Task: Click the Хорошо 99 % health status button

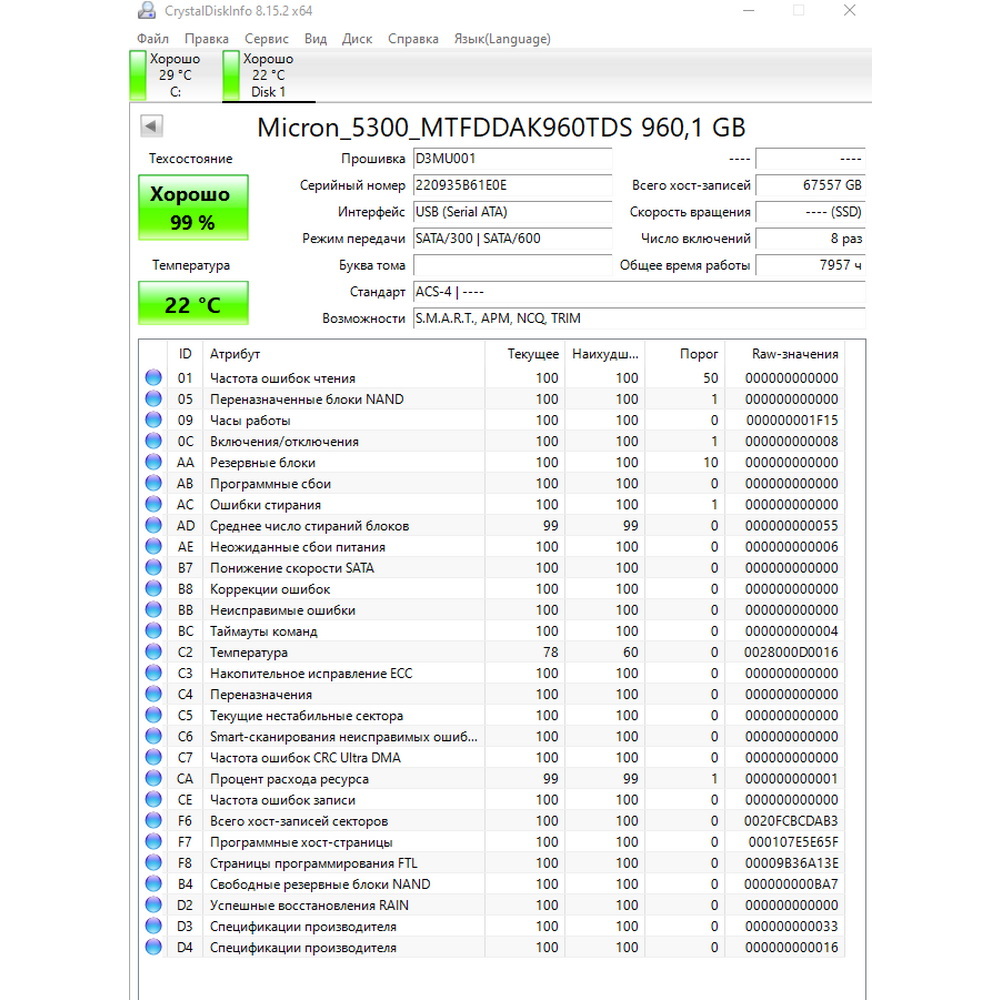Action: [193, 208]
